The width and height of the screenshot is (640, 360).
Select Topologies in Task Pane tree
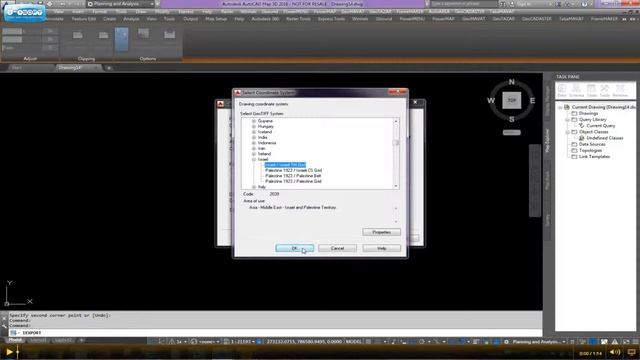point(590,150)
